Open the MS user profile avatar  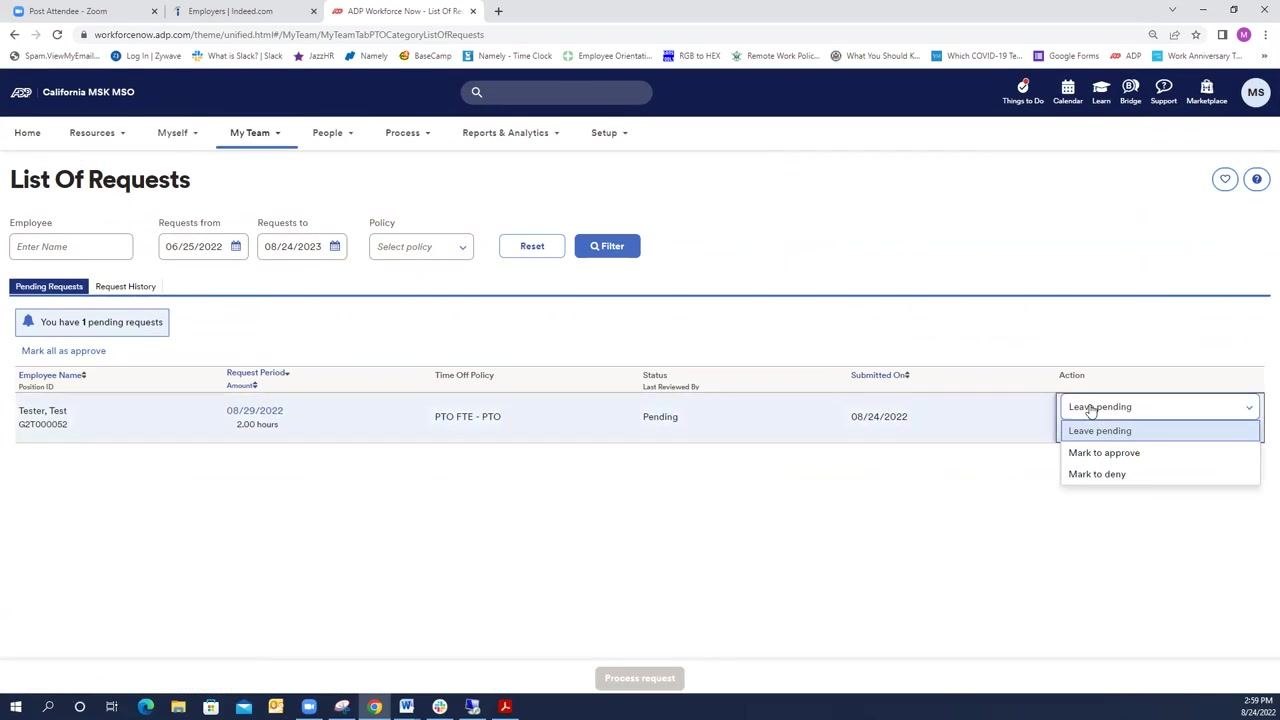point(1255,92)
